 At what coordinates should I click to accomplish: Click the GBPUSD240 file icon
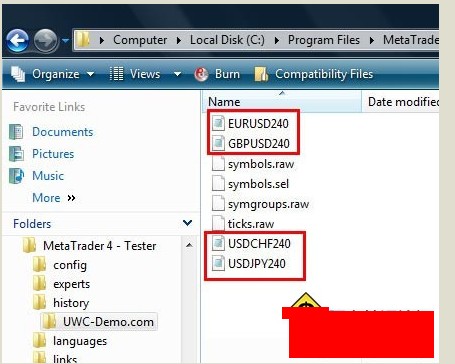(218, 143)
